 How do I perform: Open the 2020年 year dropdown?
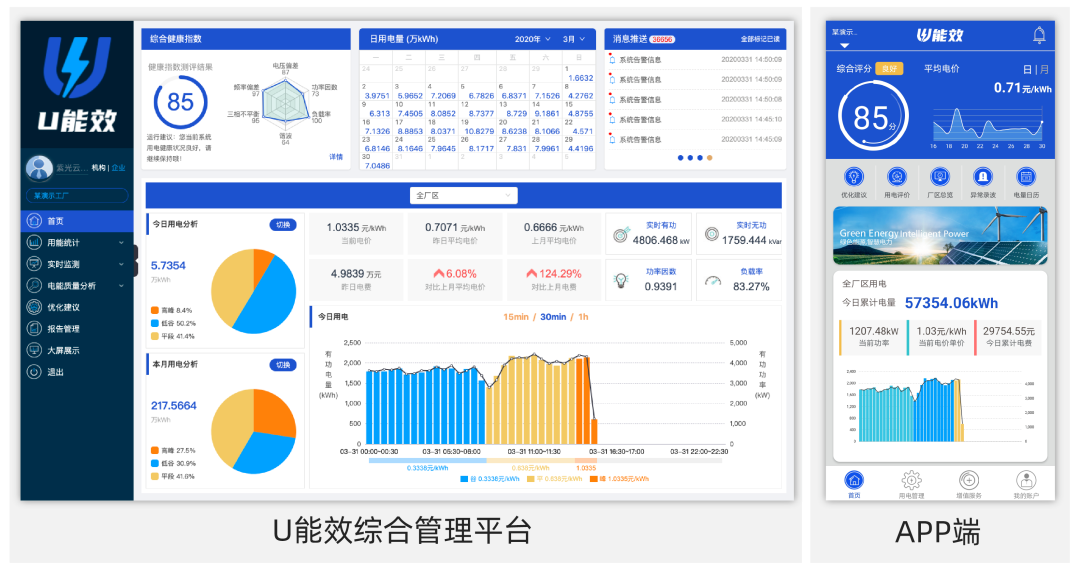click(532, 39)
